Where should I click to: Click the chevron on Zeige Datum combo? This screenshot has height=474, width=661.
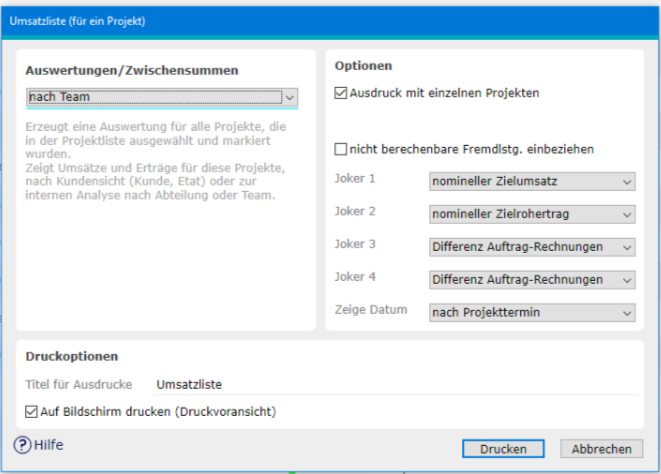click(x=627, y=313)
